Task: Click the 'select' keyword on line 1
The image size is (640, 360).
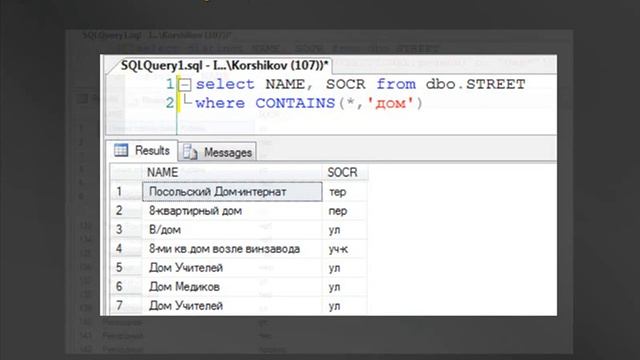Action: click(x=225, y=84)
